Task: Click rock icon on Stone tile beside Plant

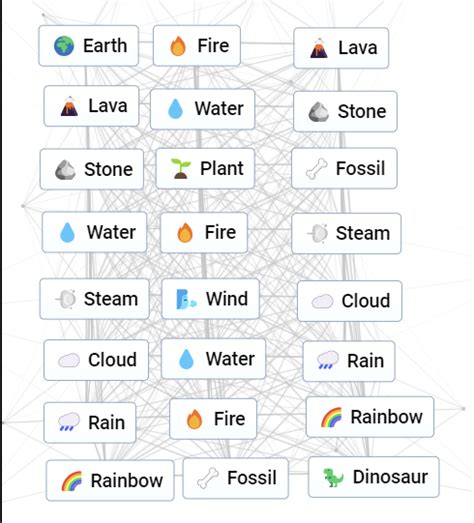Action: point(65,170)
